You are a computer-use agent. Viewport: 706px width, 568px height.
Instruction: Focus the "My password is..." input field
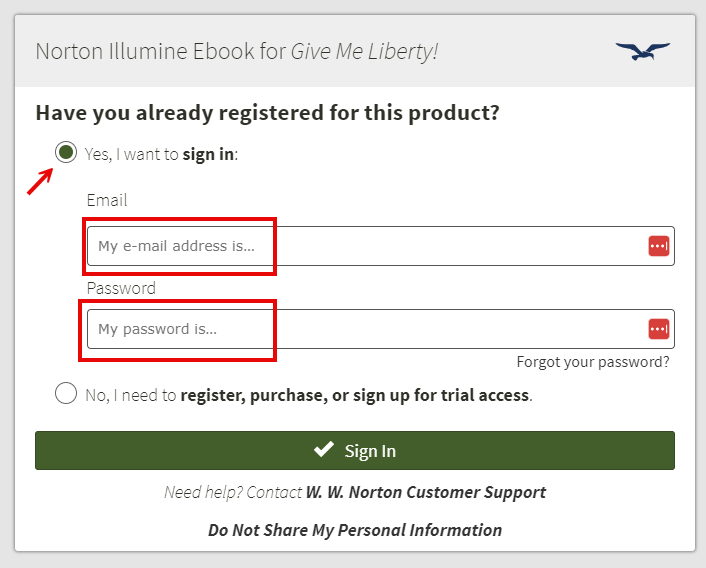coord(380,329)
